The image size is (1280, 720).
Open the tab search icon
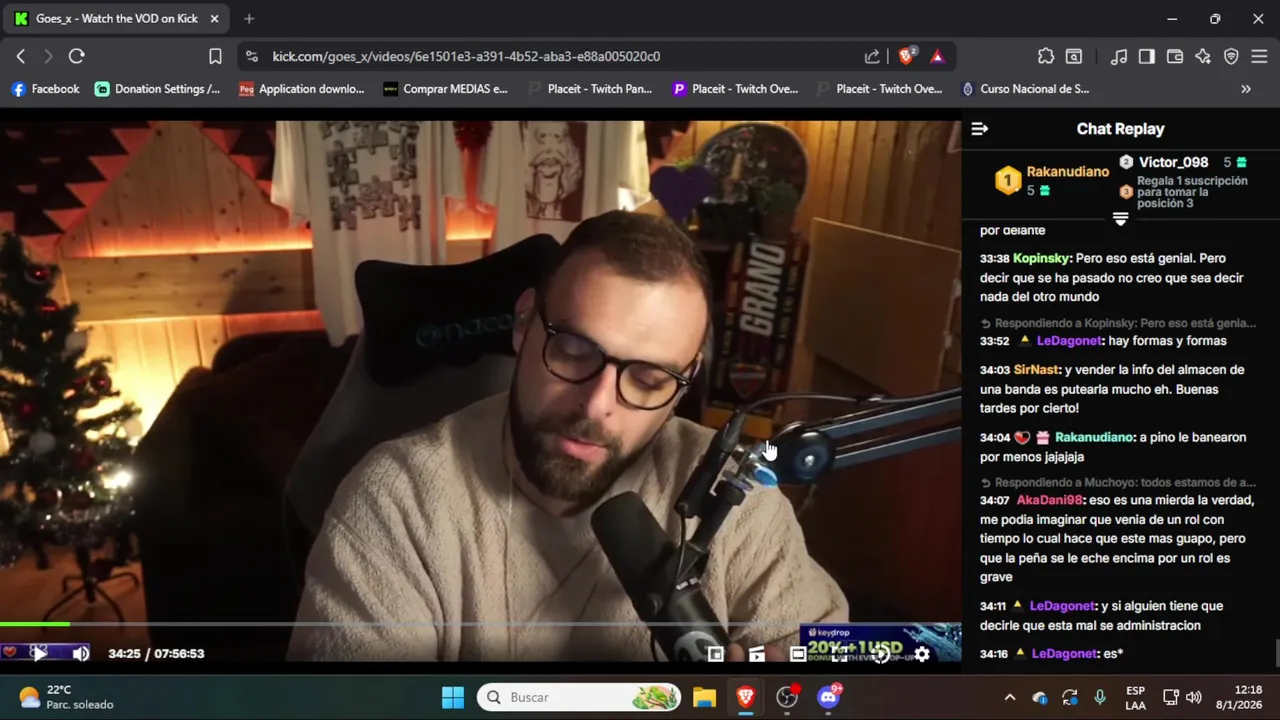(1074, 56)
